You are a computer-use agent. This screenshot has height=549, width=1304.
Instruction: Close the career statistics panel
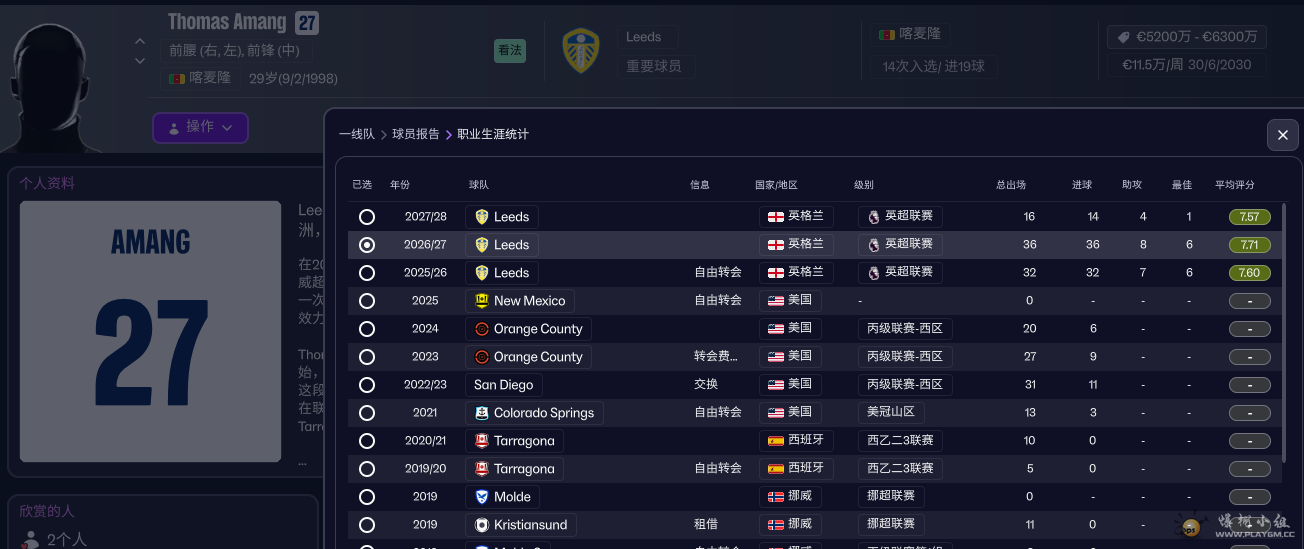[1282, 135]
